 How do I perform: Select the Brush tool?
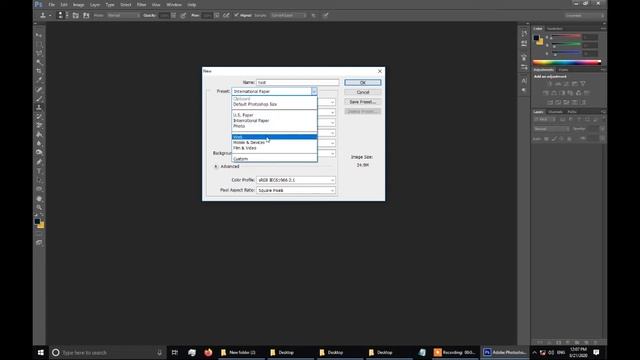click(39, 99)
